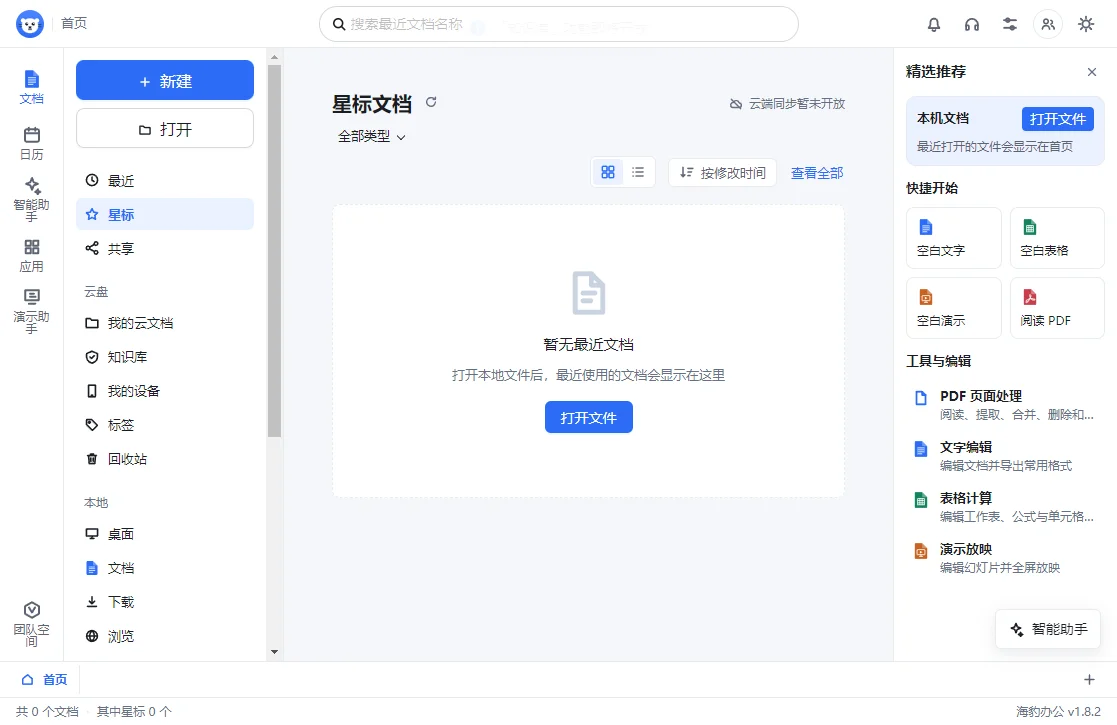
Task: Open 我的云文档 folder
Action: [165, 323]
